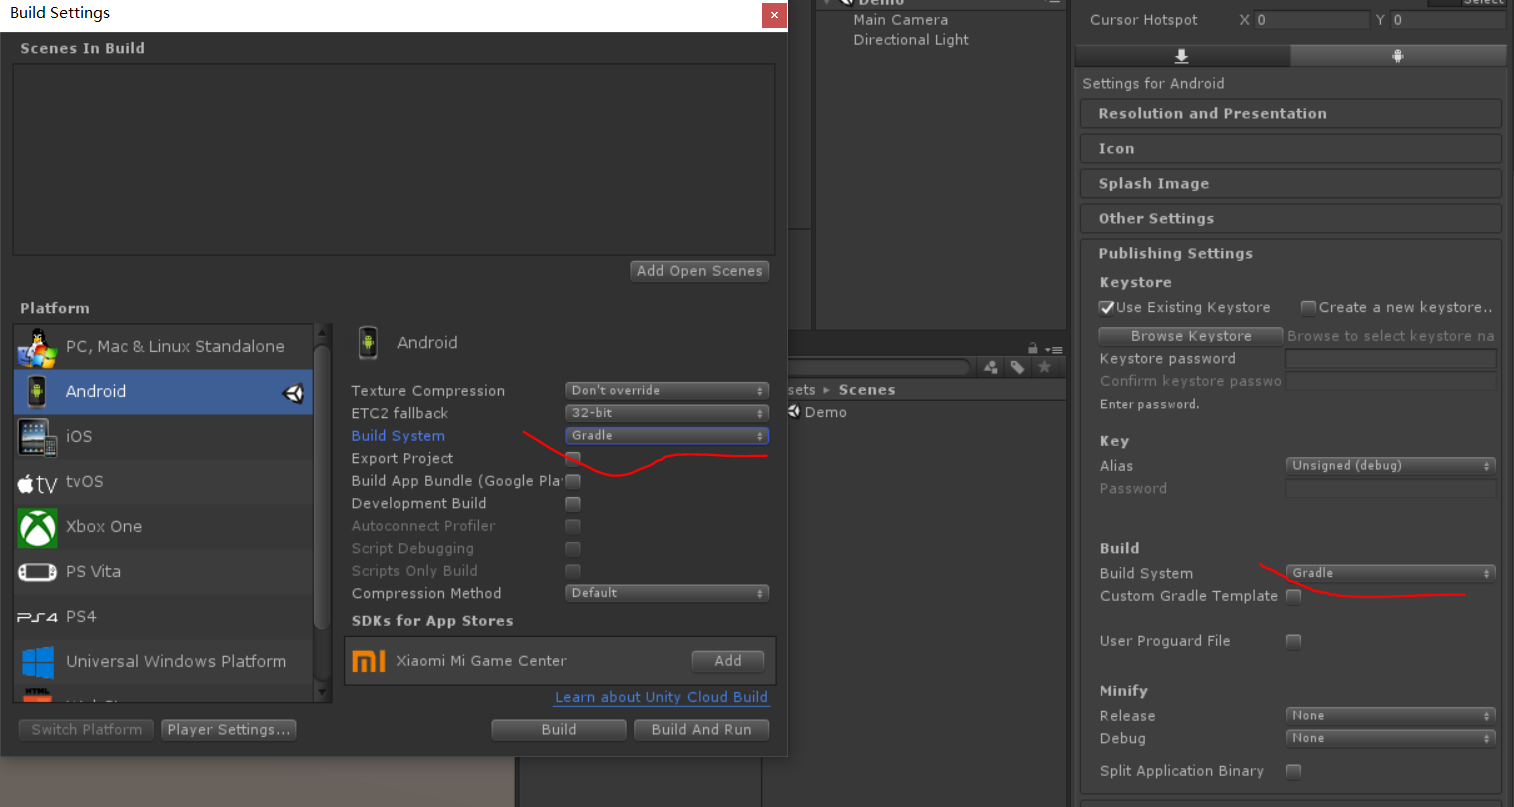
Task: Click the tvOS platform icon
Action: (x=37, y=481)
